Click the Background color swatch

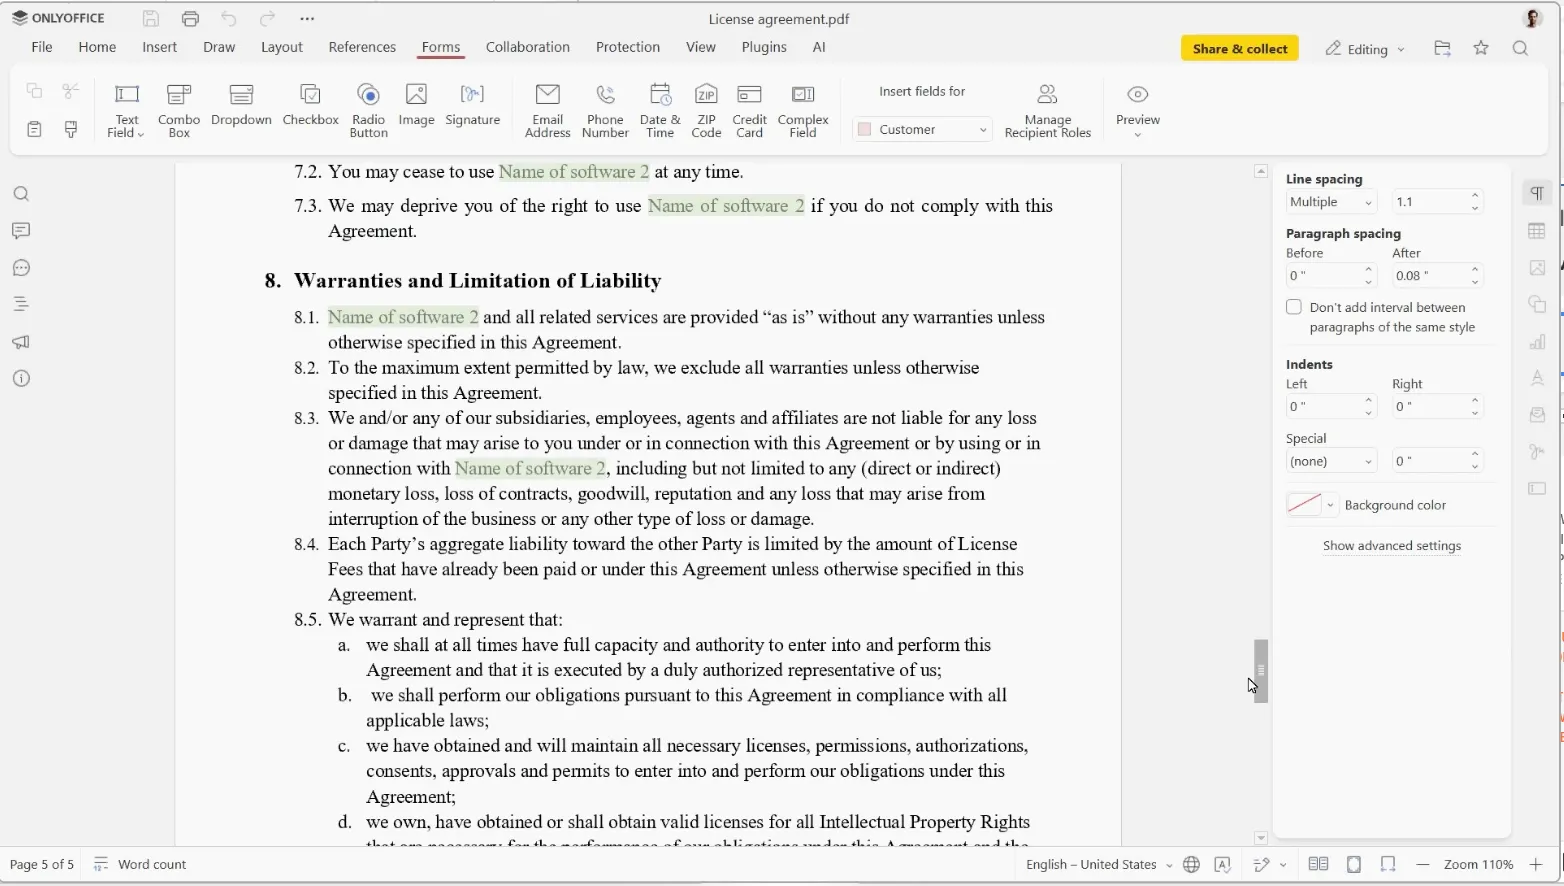pos(1304,505)
